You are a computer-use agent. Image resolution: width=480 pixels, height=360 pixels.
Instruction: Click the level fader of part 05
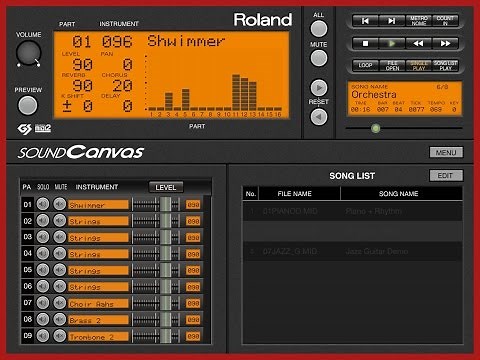click(165, 270)
